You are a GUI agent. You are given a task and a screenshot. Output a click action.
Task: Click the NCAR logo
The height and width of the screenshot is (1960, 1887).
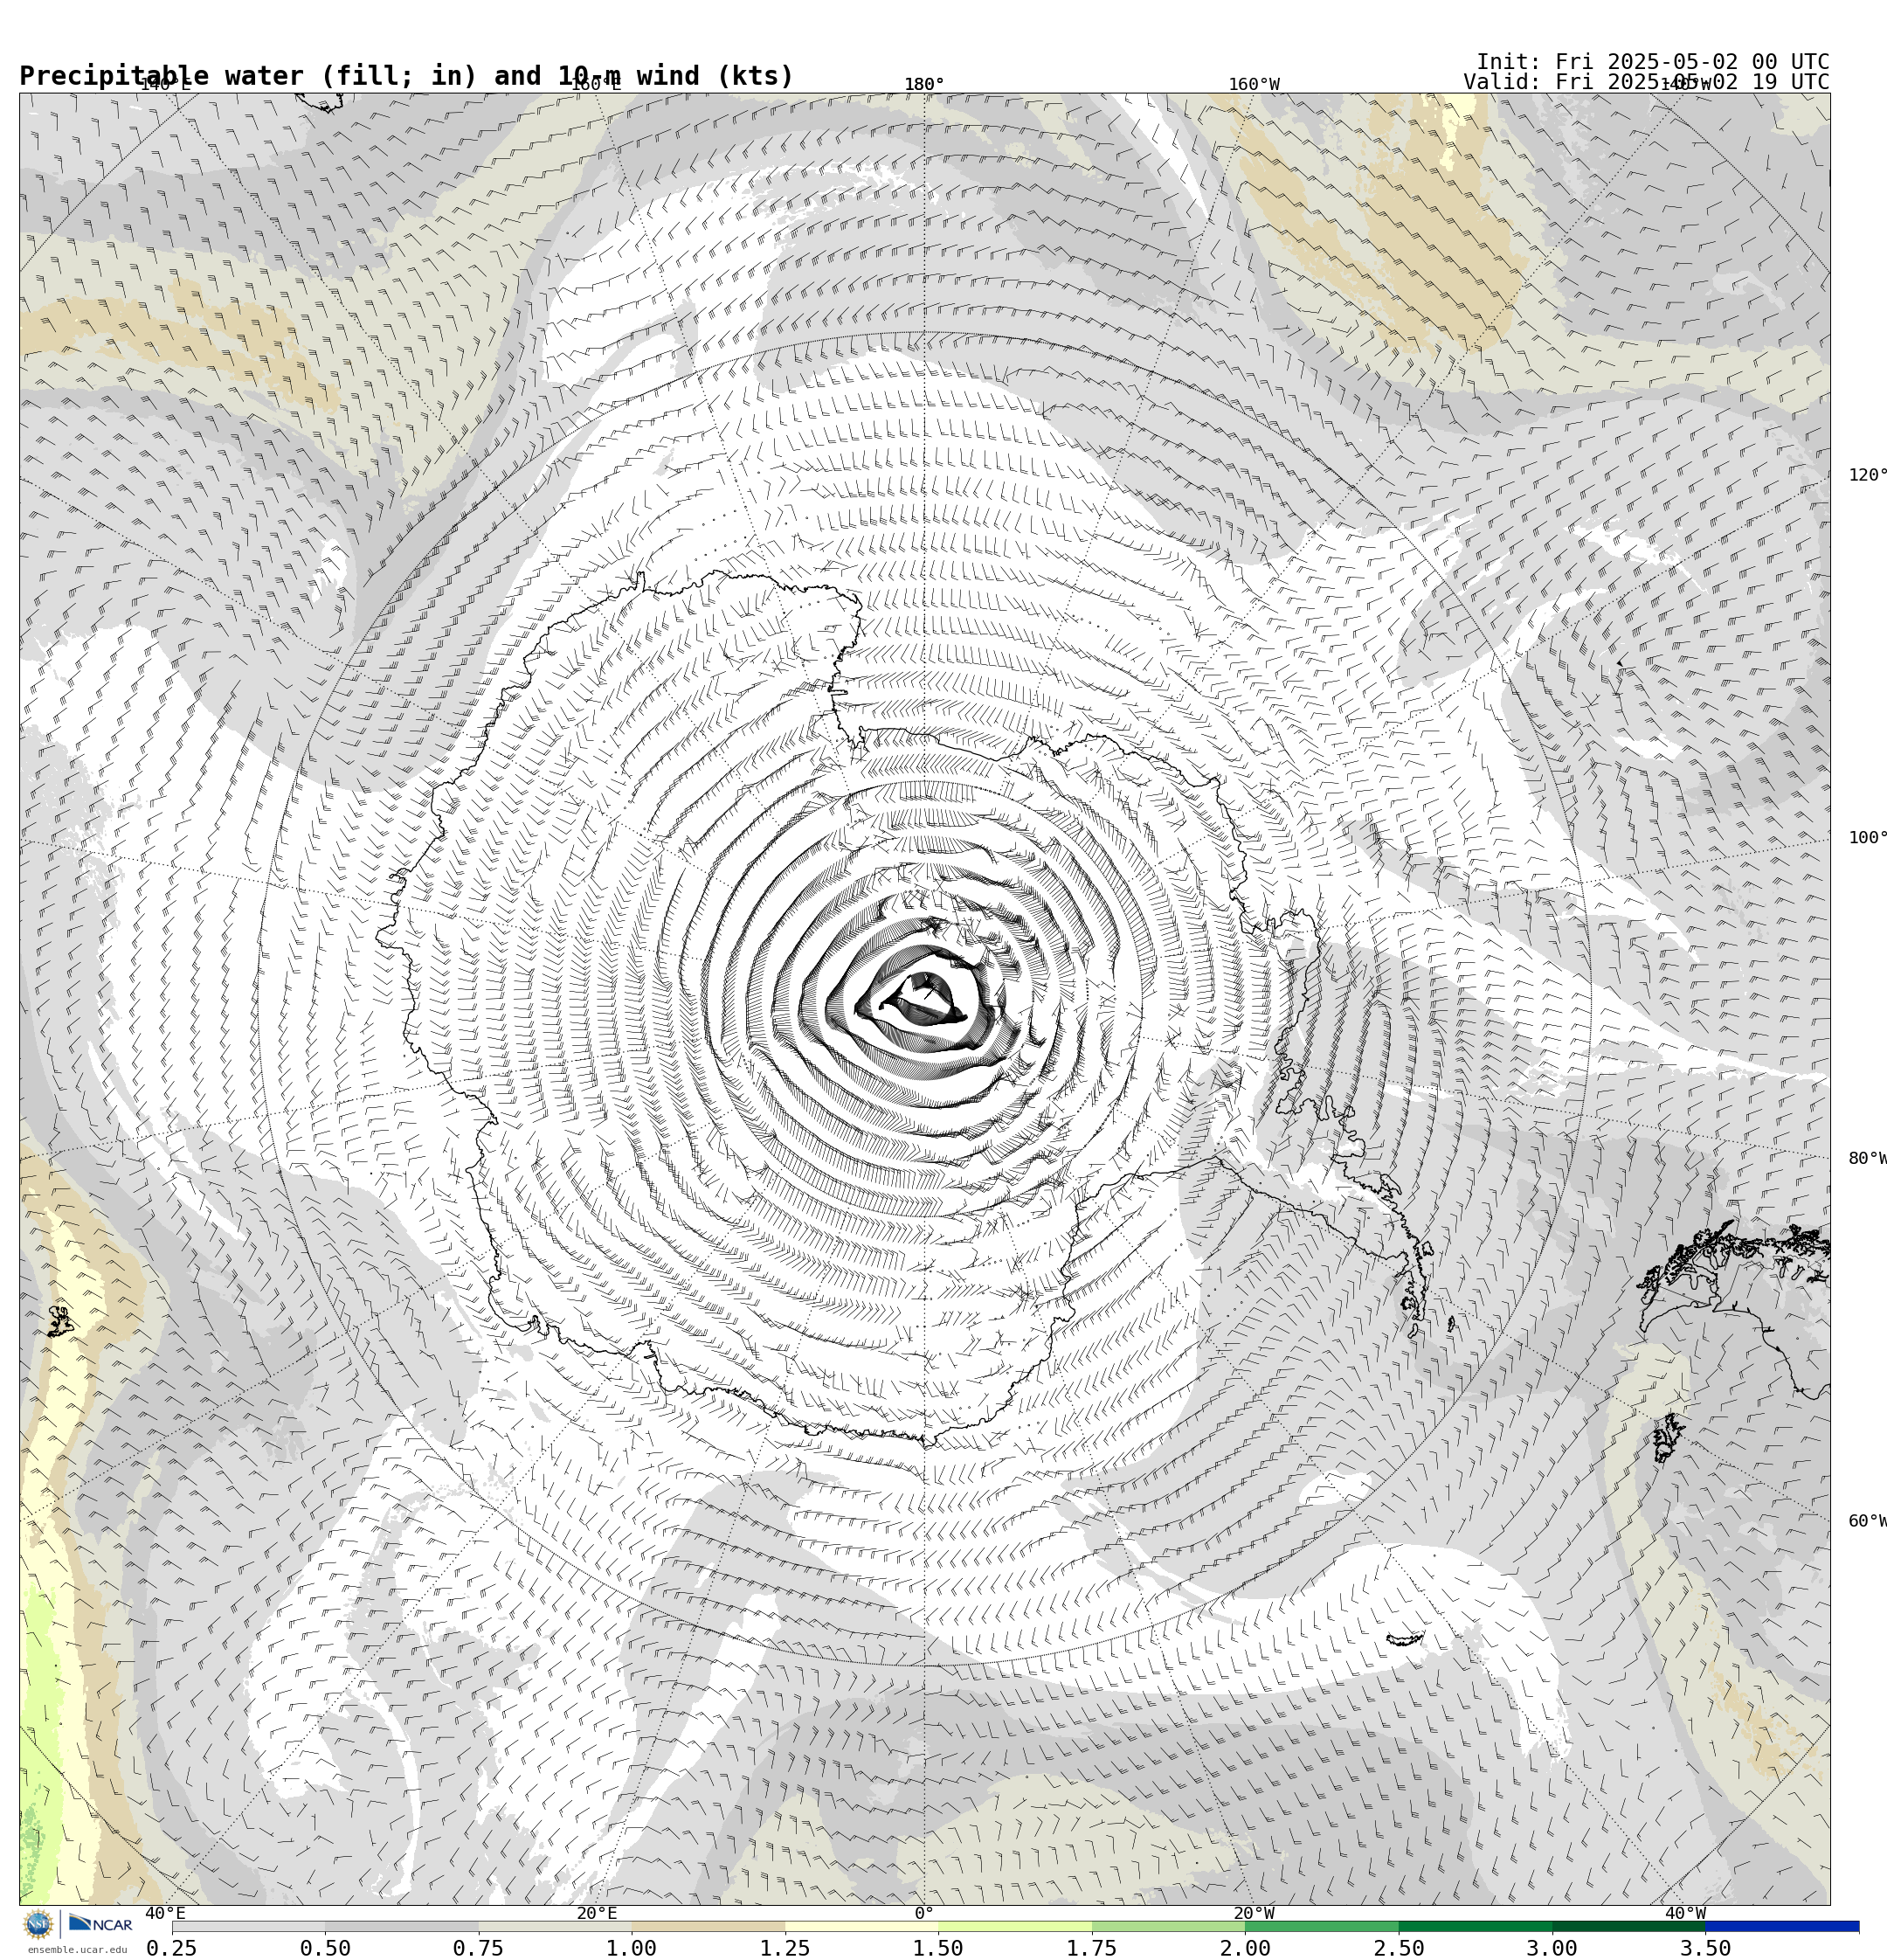tap(101, 1924)
